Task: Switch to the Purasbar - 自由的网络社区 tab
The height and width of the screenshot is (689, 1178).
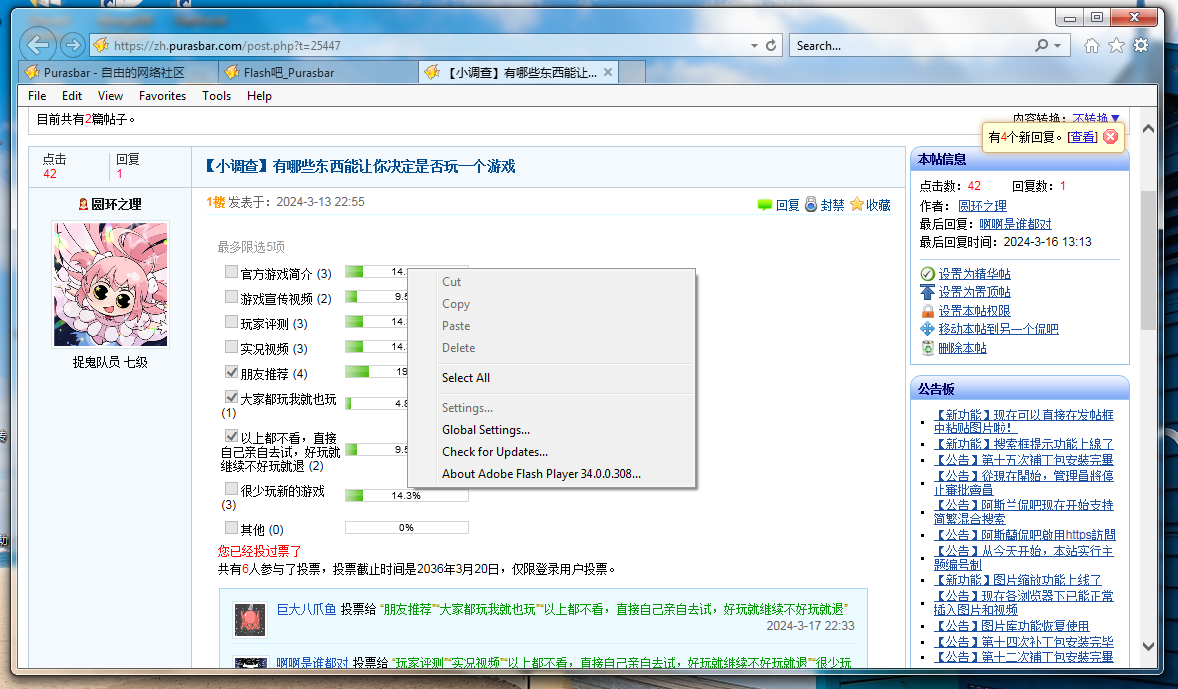Action: coord(117,73)
